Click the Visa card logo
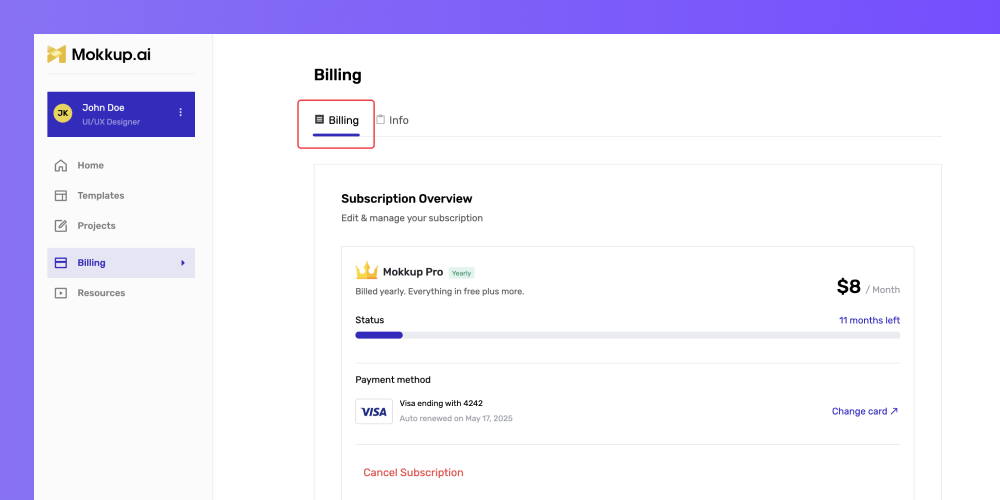The image size is (1000, 500). pyautogui.click(x=374, y=411)
